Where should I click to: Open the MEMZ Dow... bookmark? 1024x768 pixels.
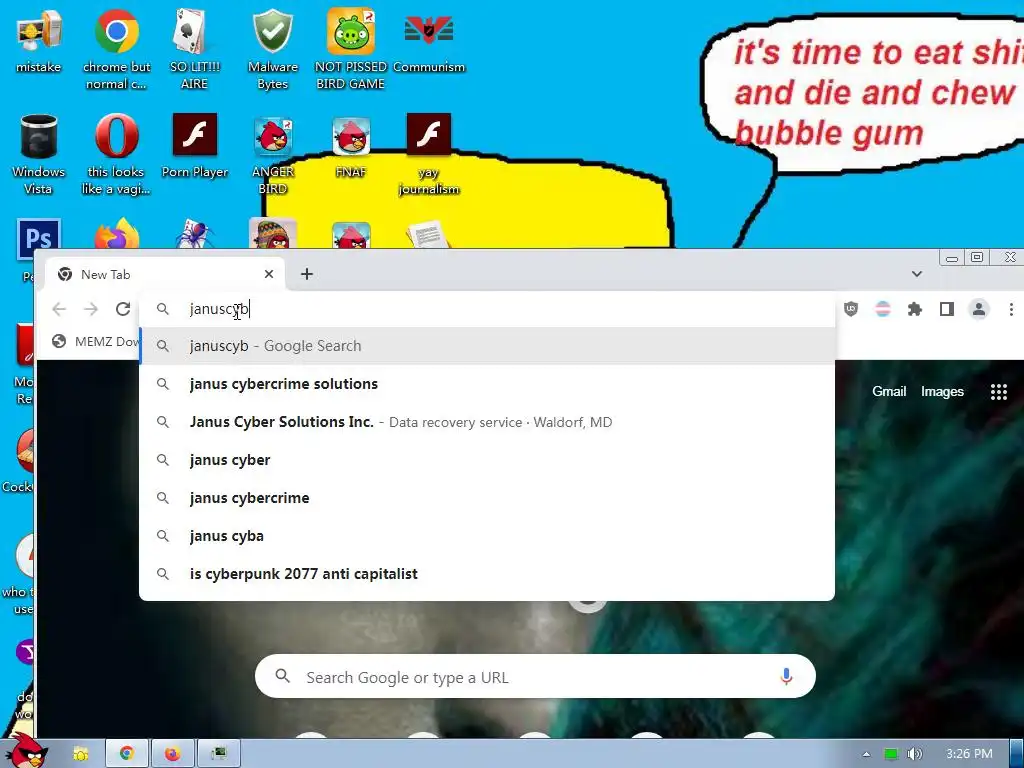(95, 342)
